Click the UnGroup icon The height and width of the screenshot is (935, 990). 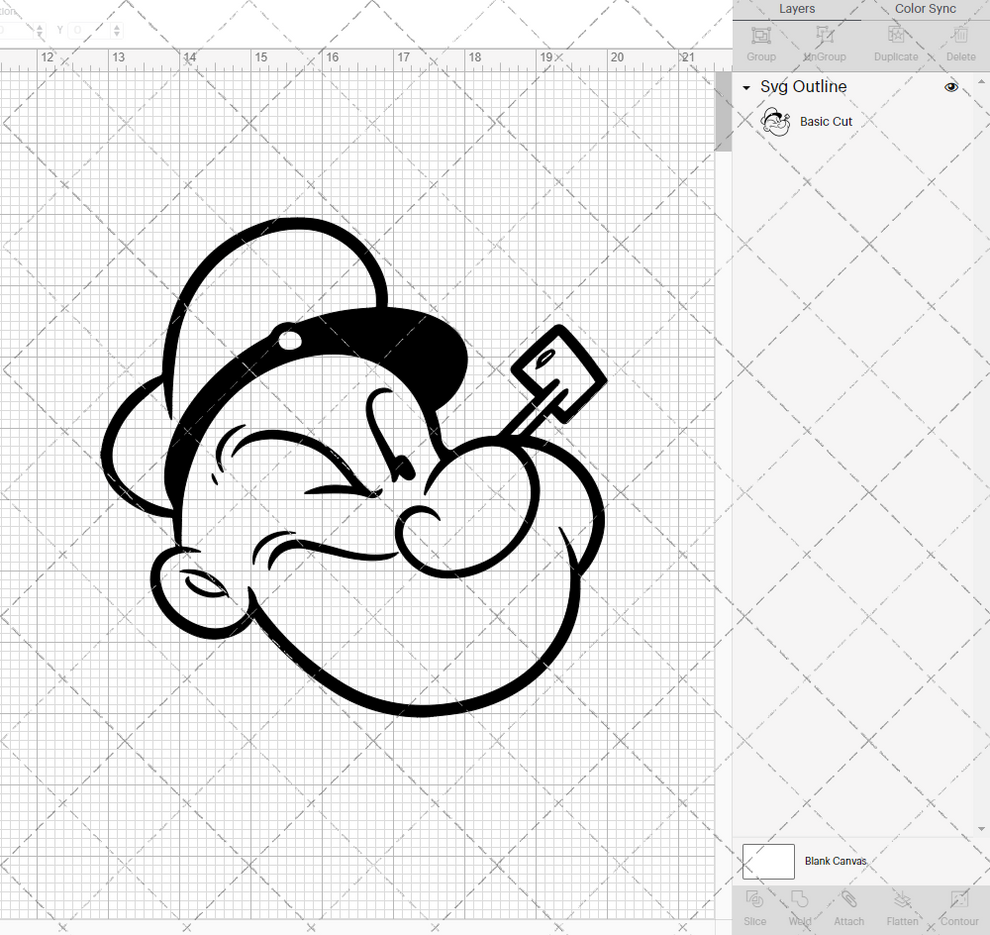824,42
